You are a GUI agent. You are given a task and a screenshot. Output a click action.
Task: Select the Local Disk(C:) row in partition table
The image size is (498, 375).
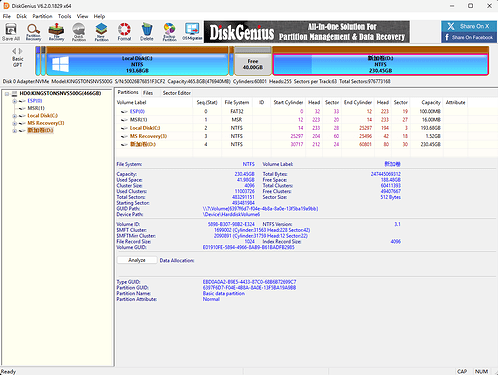pos(307,128)
